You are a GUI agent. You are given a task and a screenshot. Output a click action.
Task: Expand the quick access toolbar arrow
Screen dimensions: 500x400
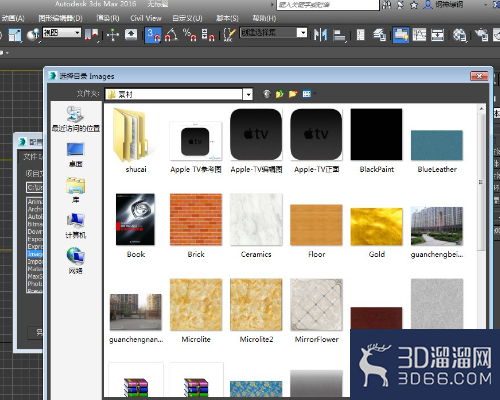click(7, 53)
